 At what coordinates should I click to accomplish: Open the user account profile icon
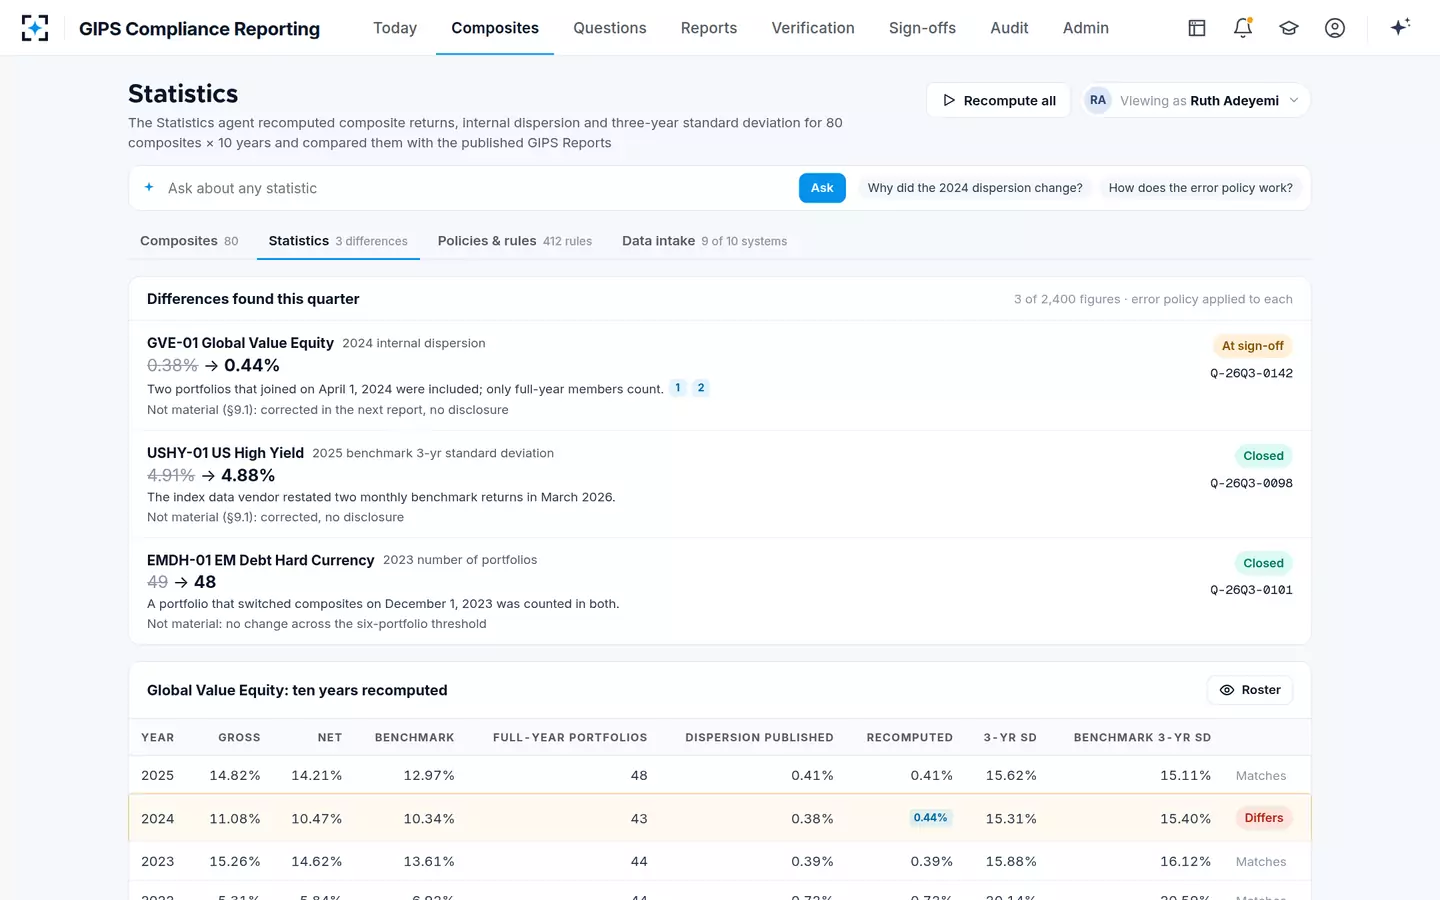(x=1335, y=28)
